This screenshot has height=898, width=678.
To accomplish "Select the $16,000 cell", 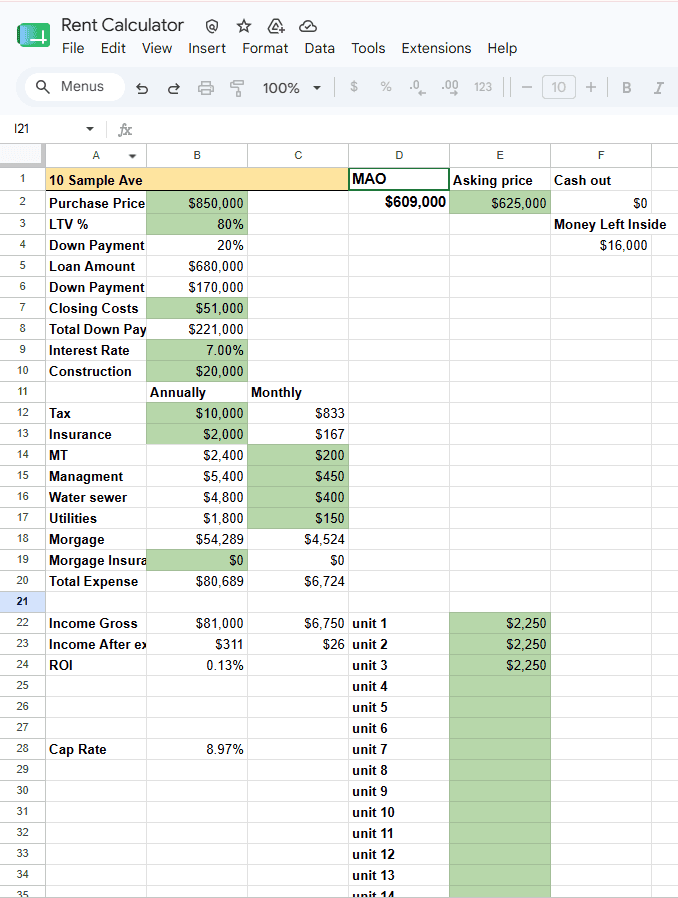I will (x=601, y=245).
